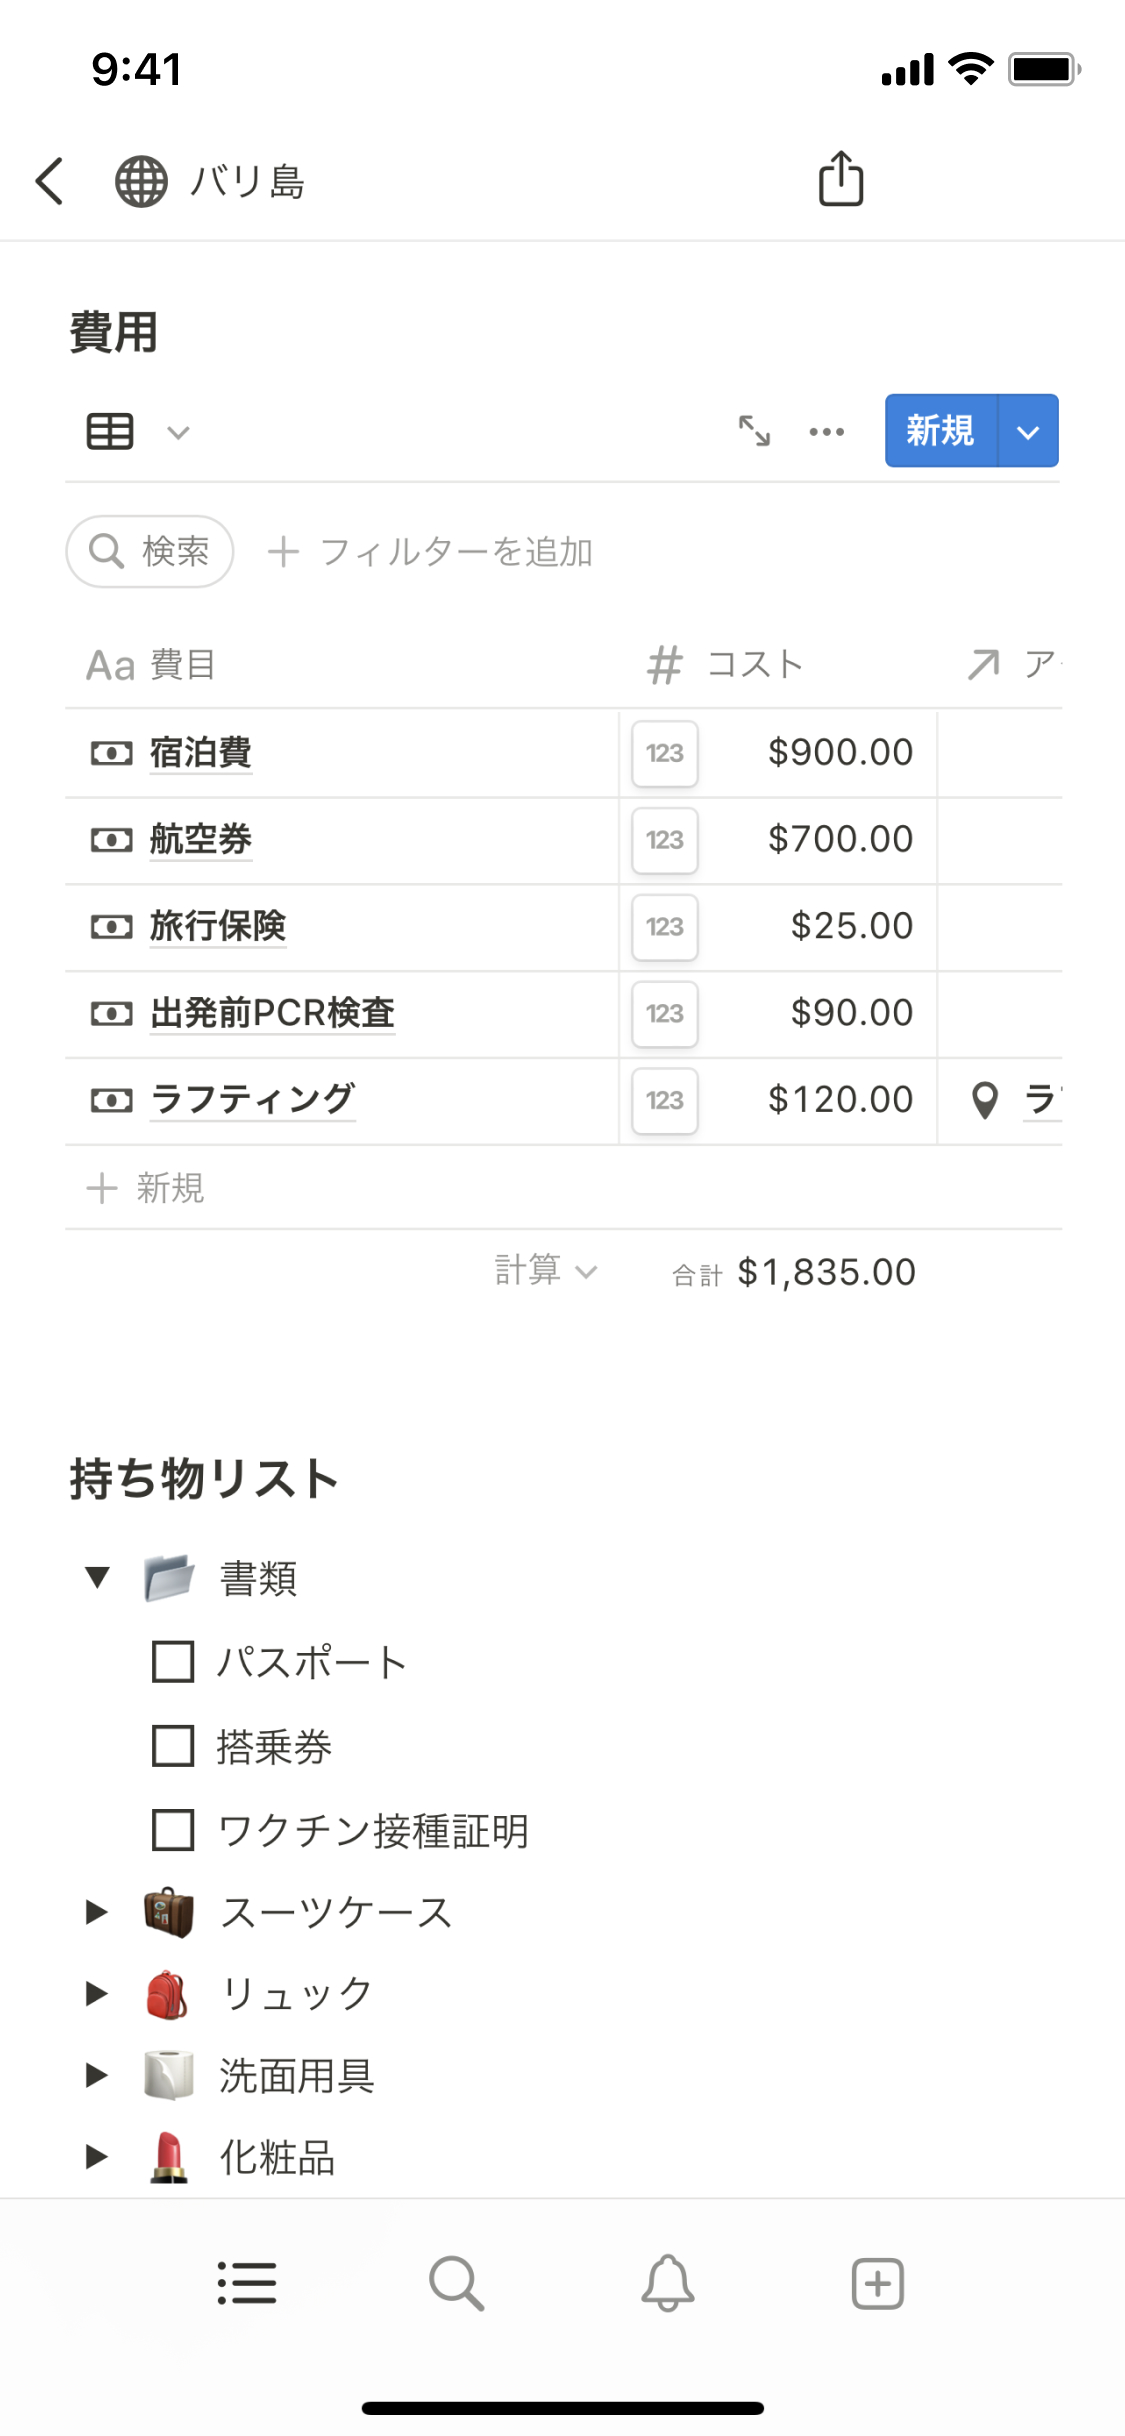
Task: Open the three-dot more options menu
Action: point(826,432)
